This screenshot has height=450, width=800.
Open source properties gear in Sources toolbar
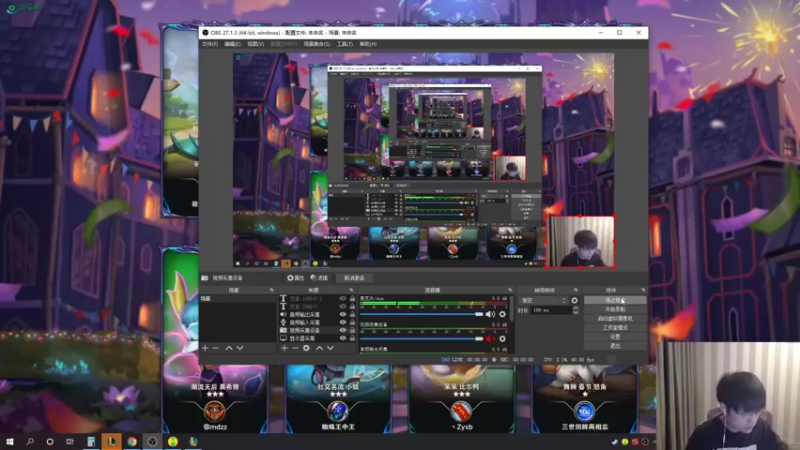click(x=306, y=348)
